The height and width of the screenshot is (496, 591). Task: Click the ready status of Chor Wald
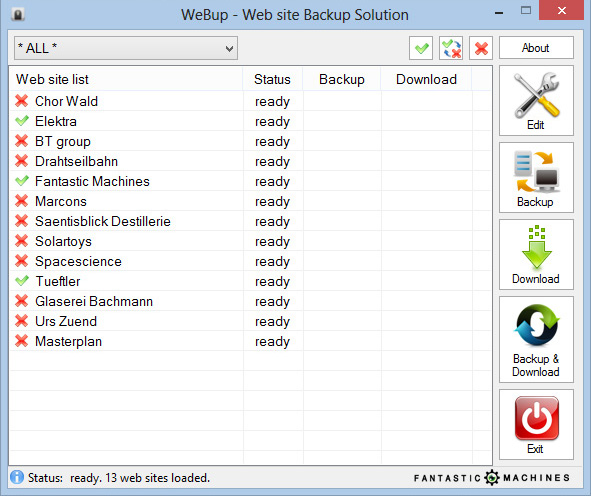[273, 101]
